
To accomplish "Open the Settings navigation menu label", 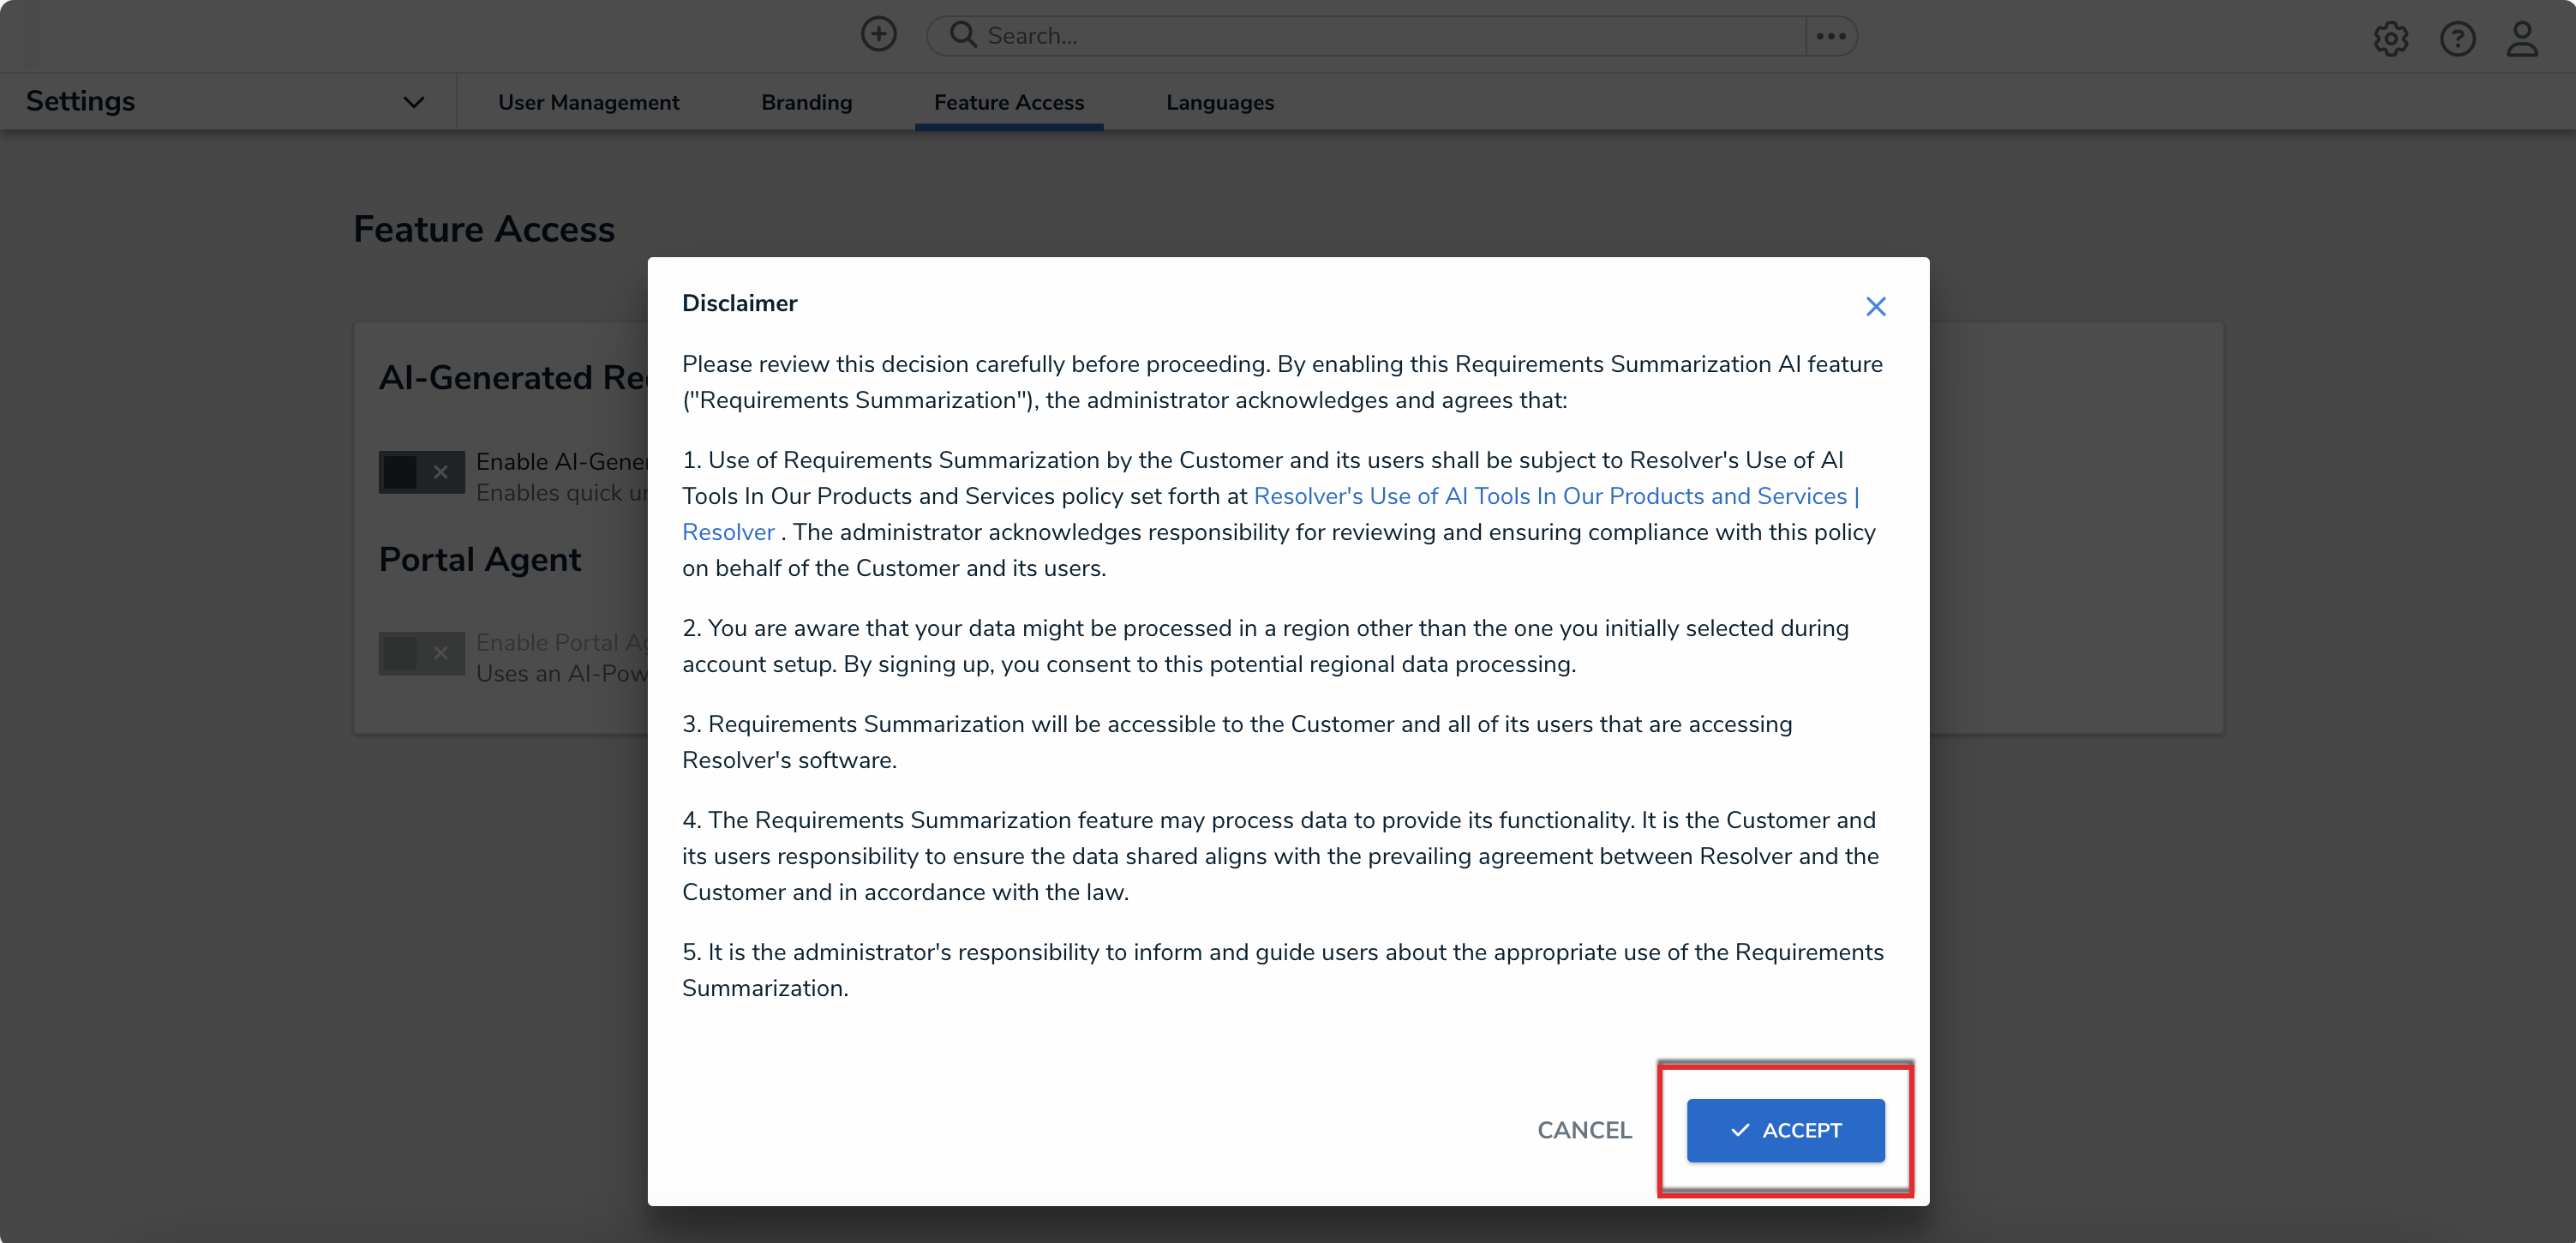I will point(80,101).
